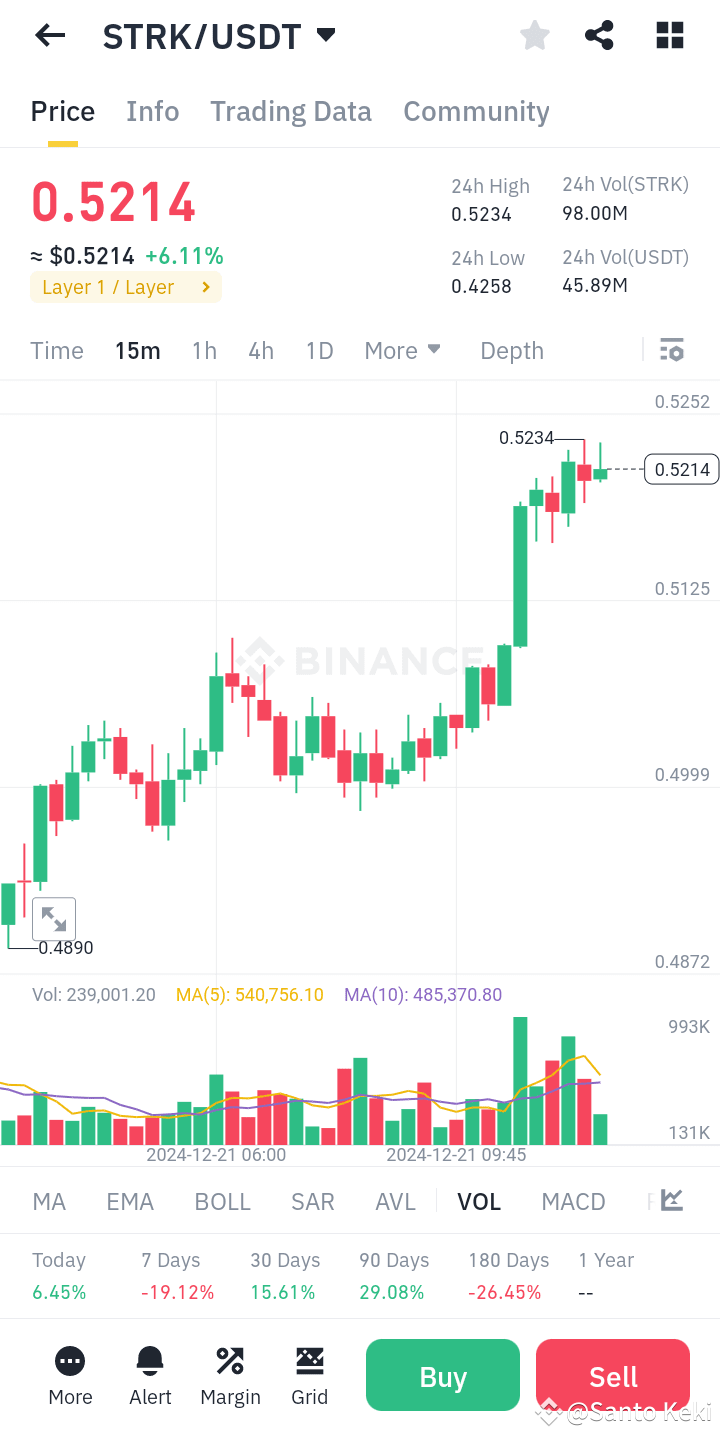Toggle the VOL volume indicator
This screenshot has width=720, height=1435.
pos(479,1200)
